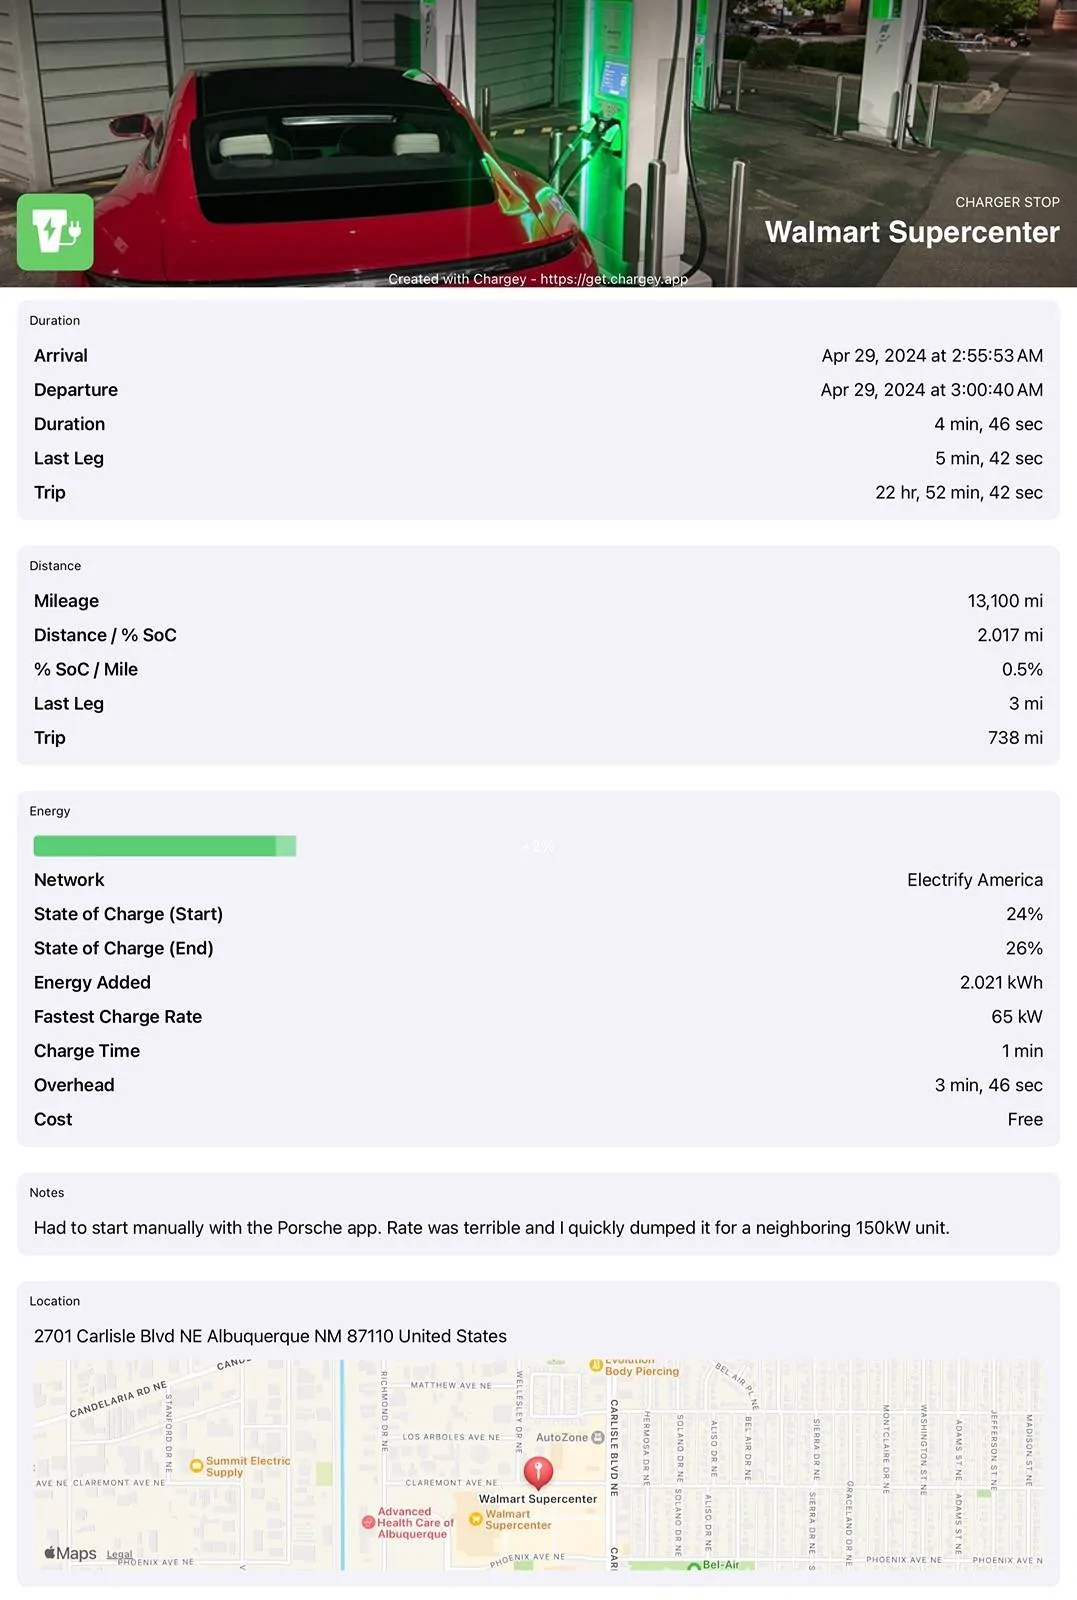Click the Apple Maps logo
This screenshot has height=1600, width=1077.
[x=70, y=1553]
